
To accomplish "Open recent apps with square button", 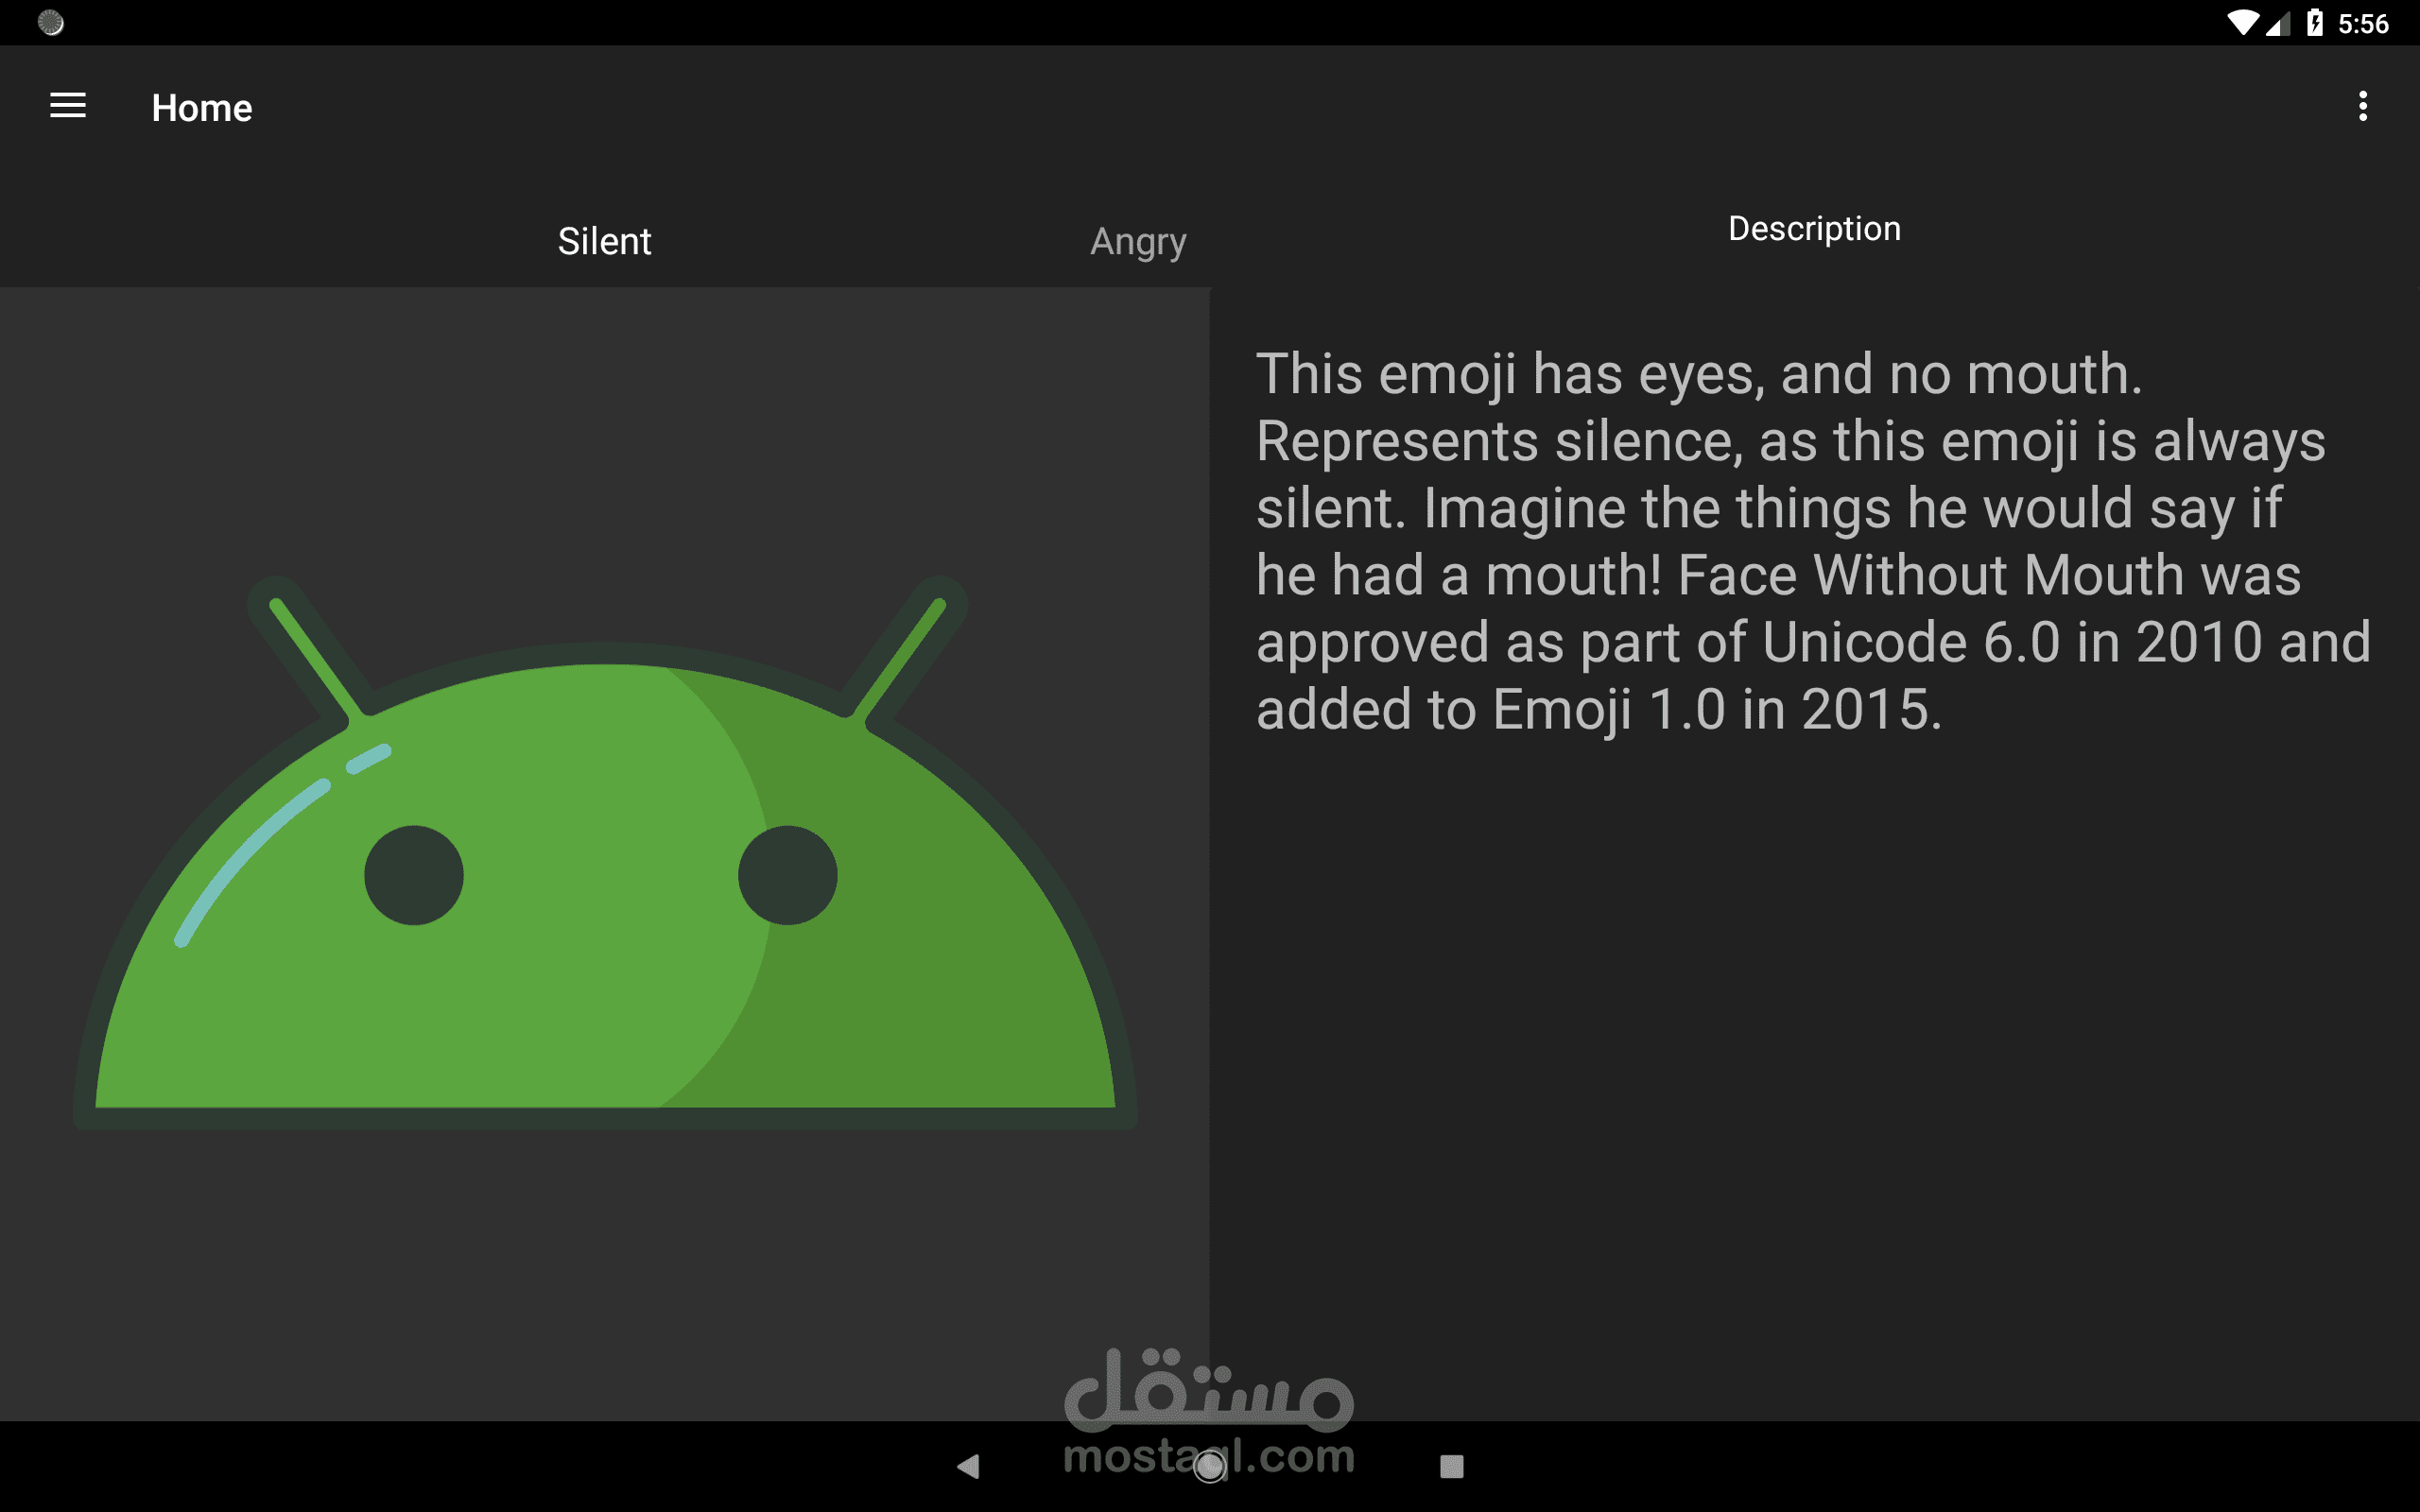I will click(x=1451, y=1466).
